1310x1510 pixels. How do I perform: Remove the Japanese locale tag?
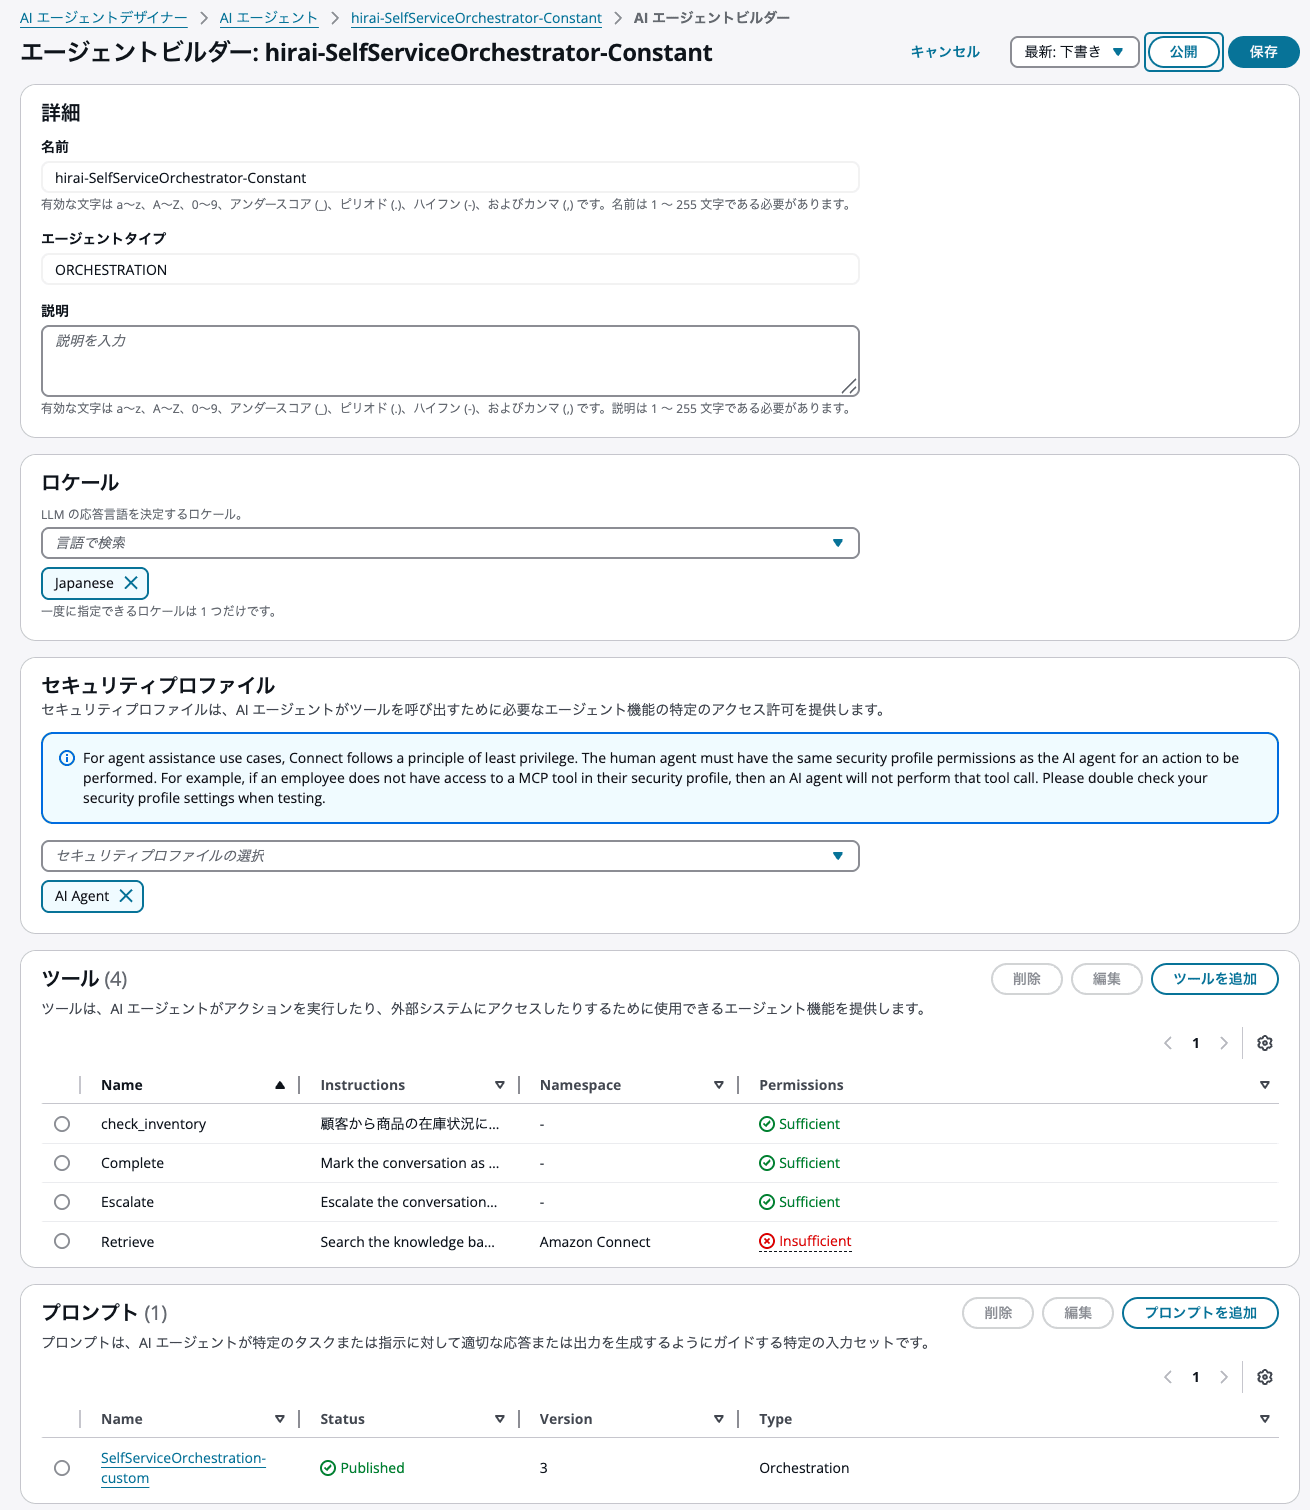(131, 583)
